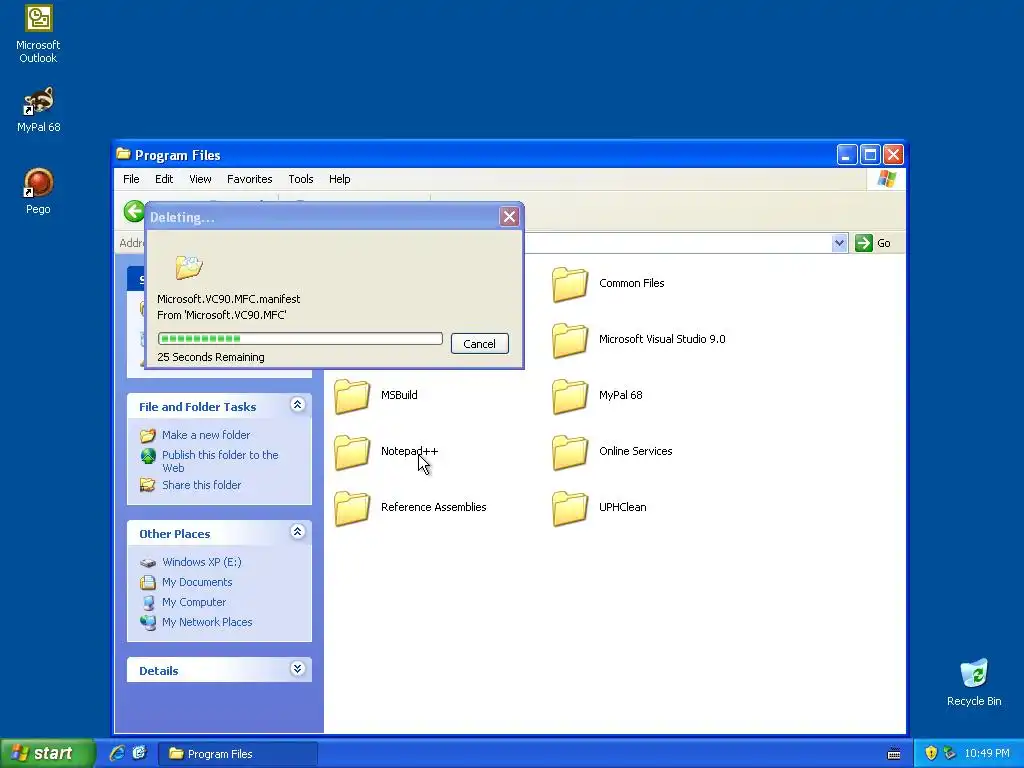Click the green Back arrow button
This screenshot has height=768, width=1024.
134,212
